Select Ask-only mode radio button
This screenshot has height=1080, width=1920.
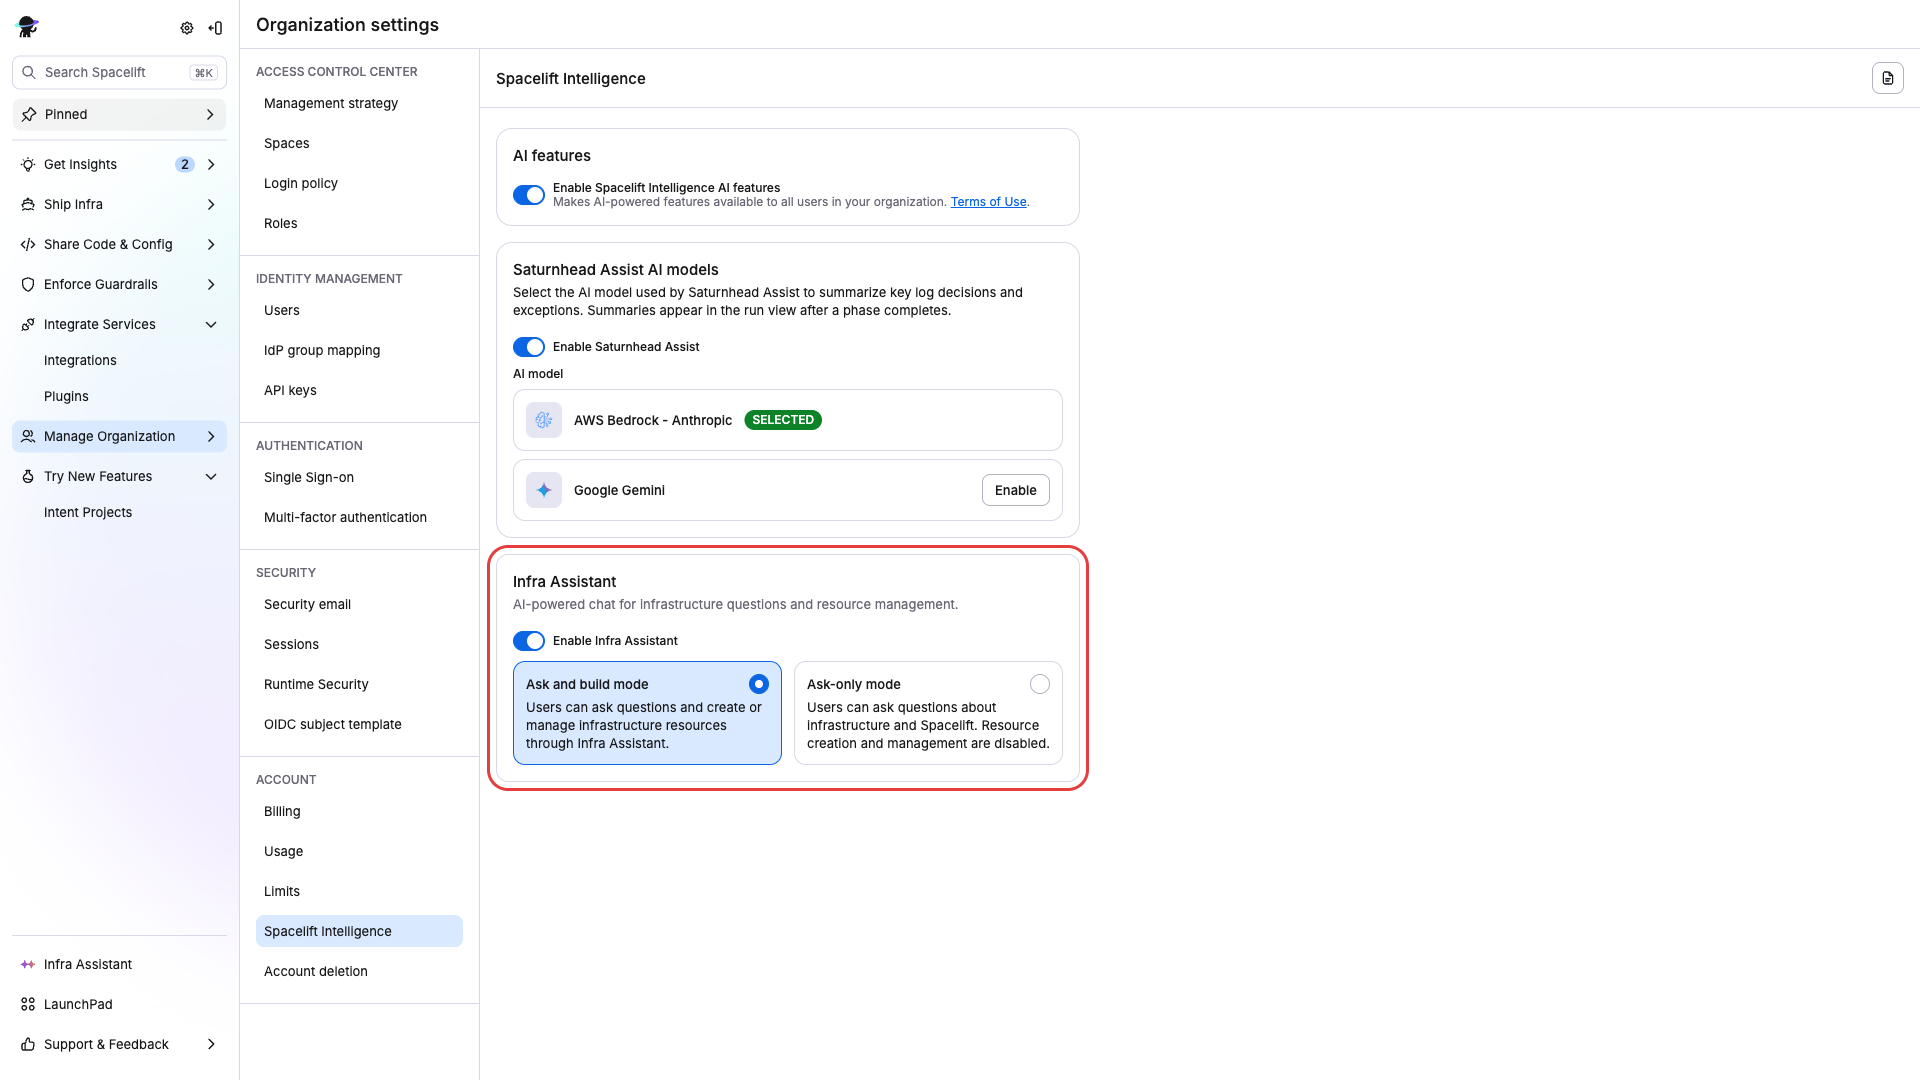[1040, 684]
